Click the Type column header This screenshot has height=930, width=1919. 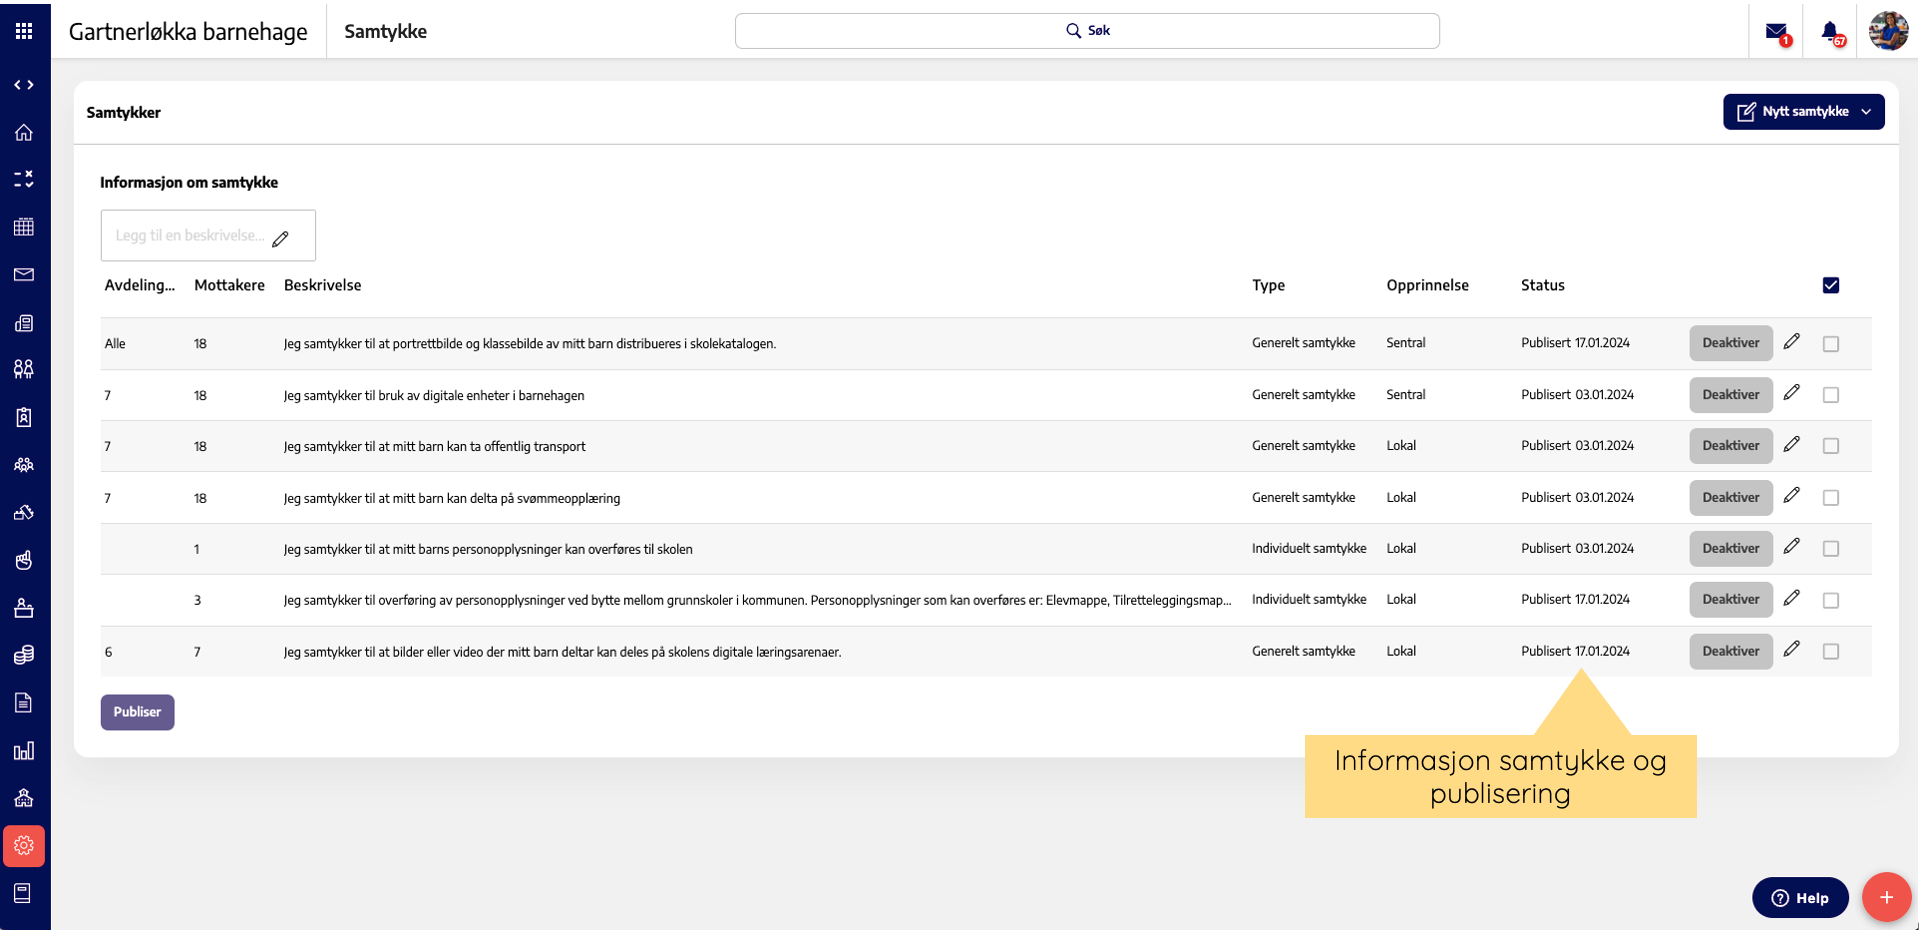(x=1268, y=285)
